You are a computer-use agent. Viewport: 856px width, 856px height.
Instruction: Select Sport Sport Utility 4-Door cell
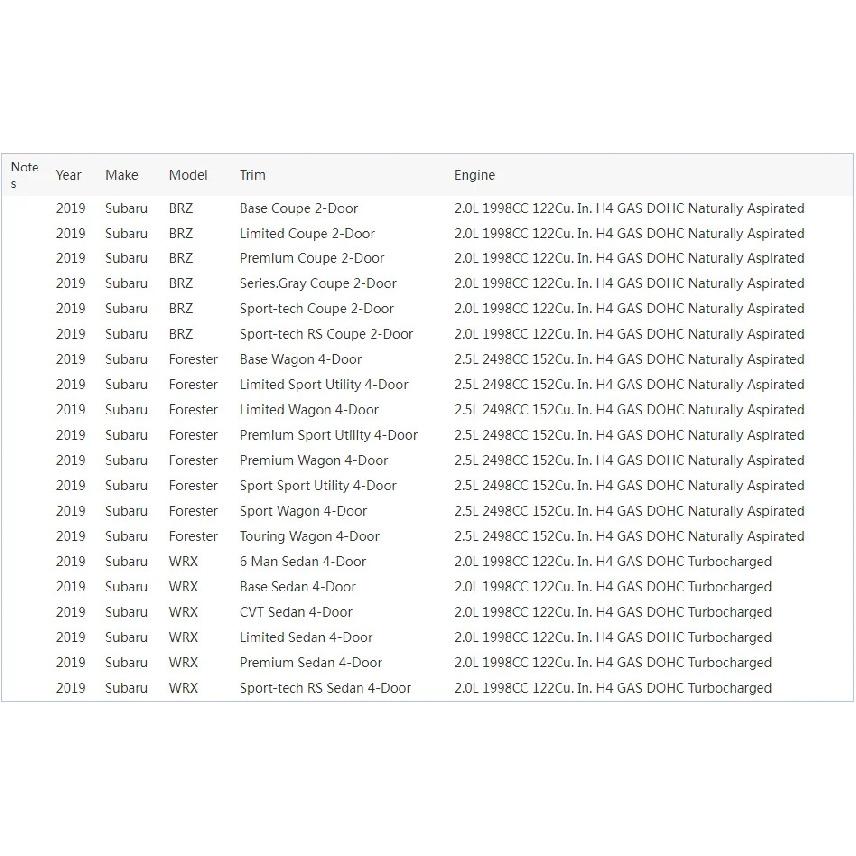click(x=318, y=486)
